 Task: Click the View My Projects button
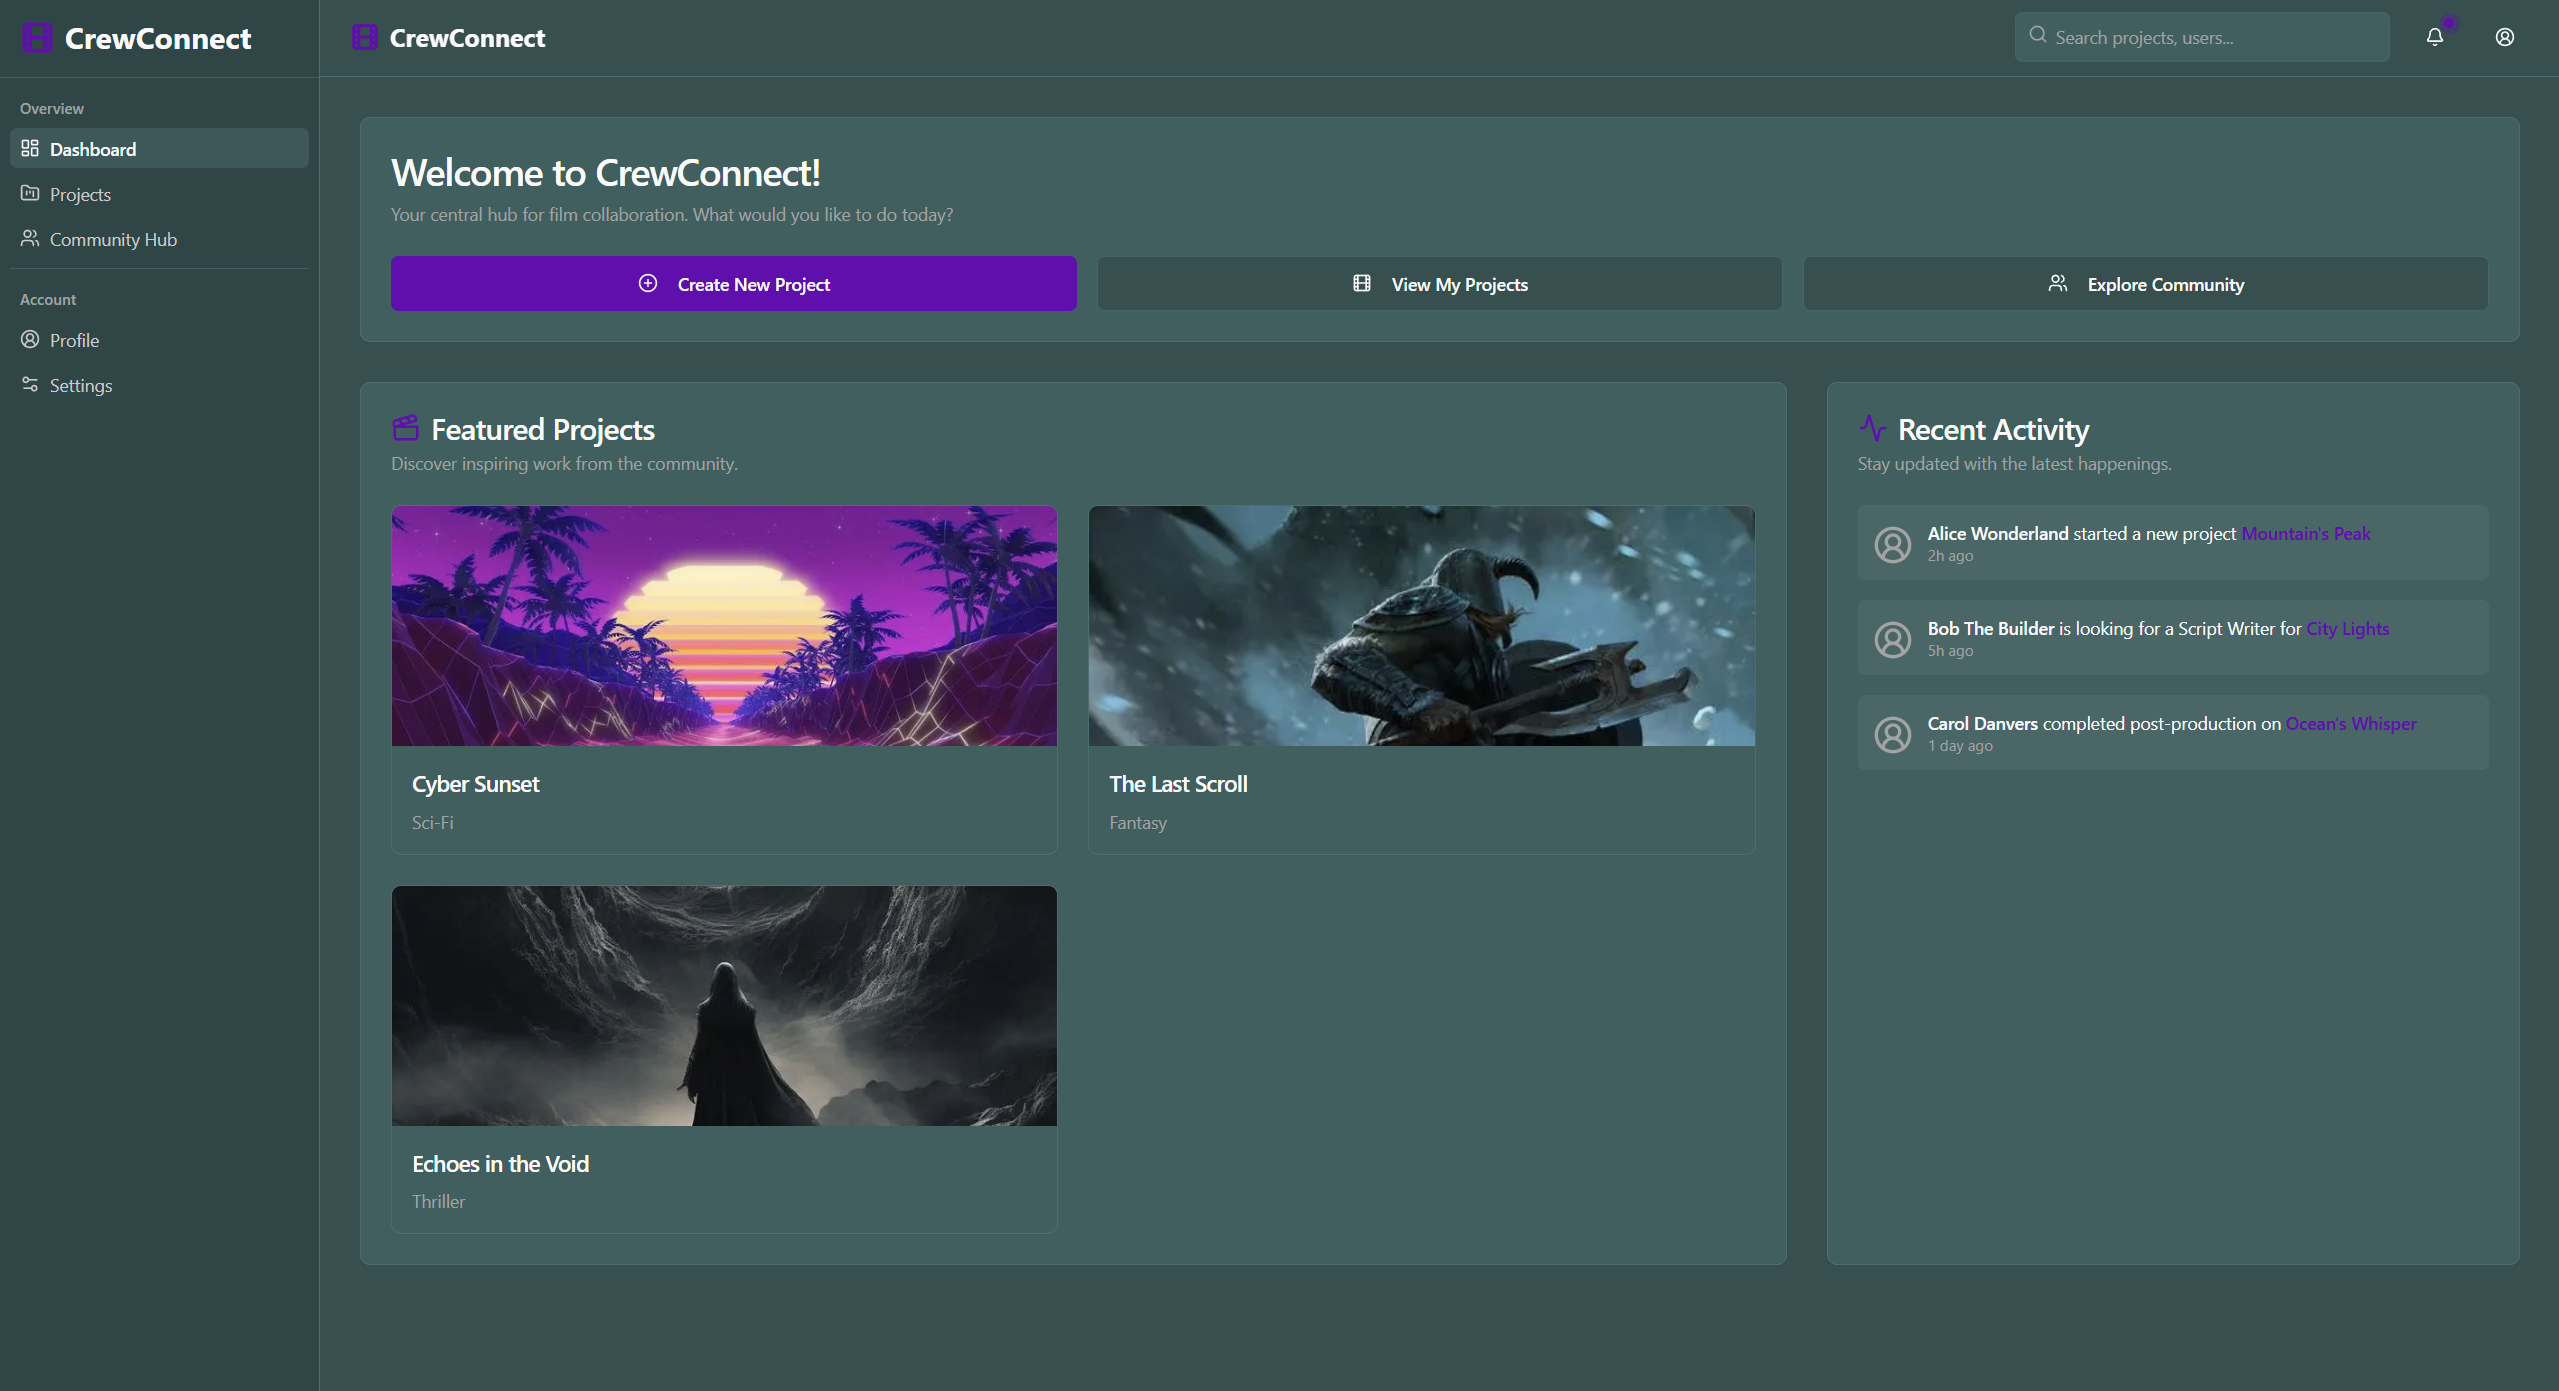tap(1439, 284)
